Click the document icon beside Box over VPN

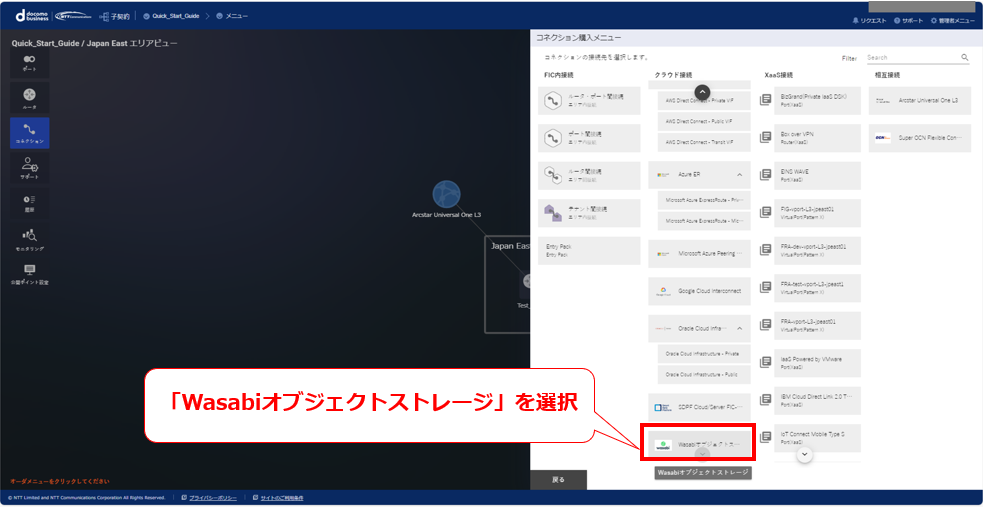click(x=765, y=137)
